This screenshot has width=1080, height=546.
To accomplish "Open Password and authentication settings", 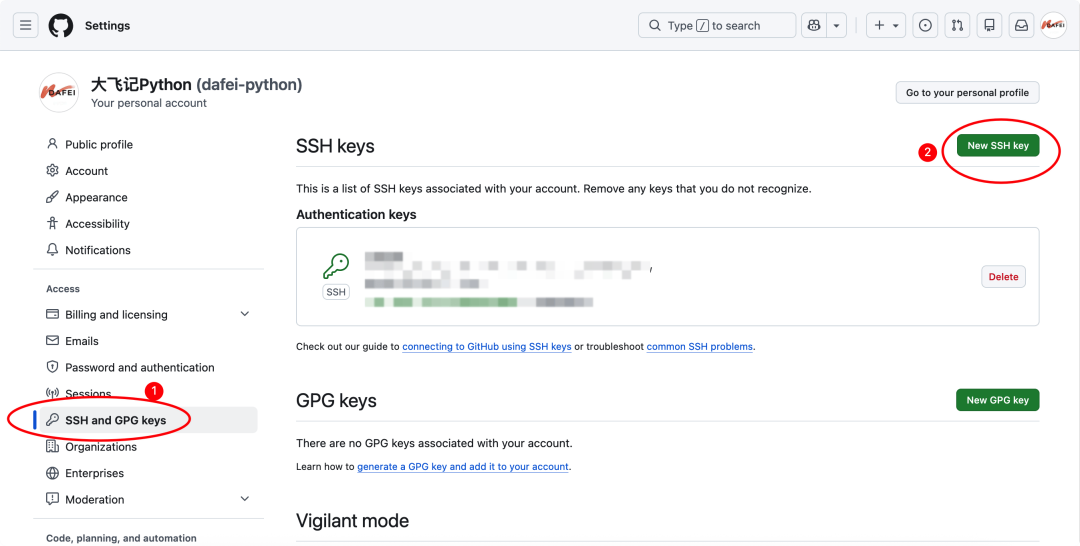I will pyautogui.click(x=139, y=367).
